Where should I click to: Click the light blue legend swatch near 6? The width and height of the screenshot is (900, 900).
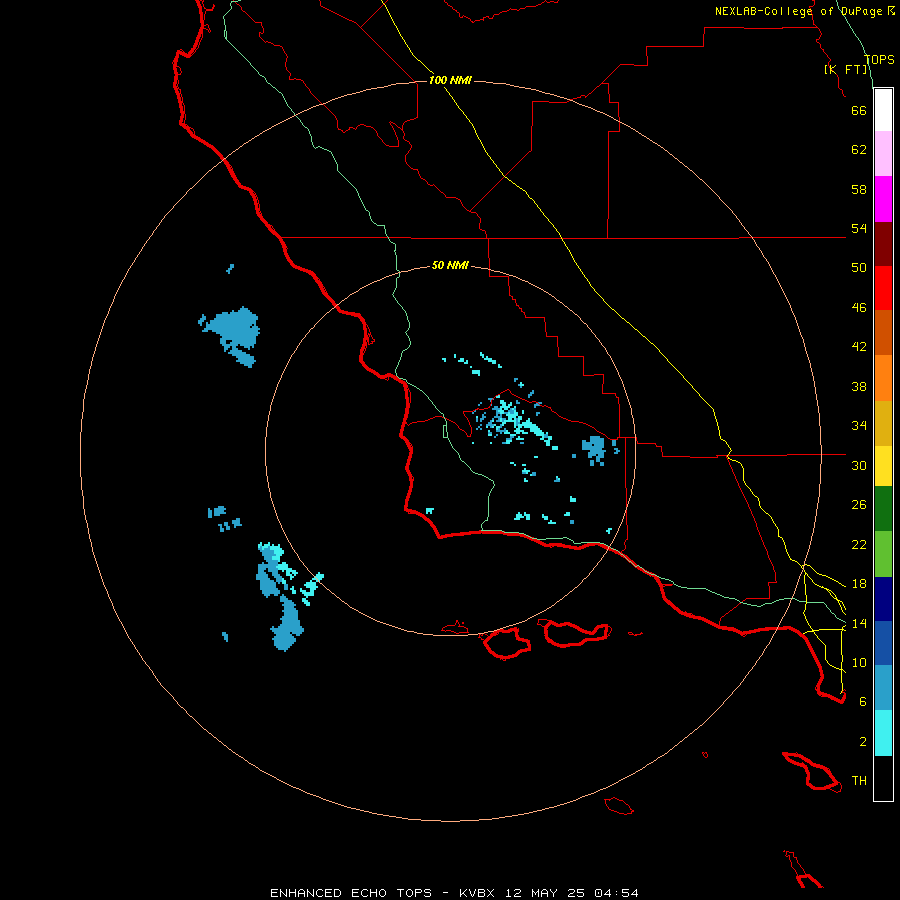883,688
